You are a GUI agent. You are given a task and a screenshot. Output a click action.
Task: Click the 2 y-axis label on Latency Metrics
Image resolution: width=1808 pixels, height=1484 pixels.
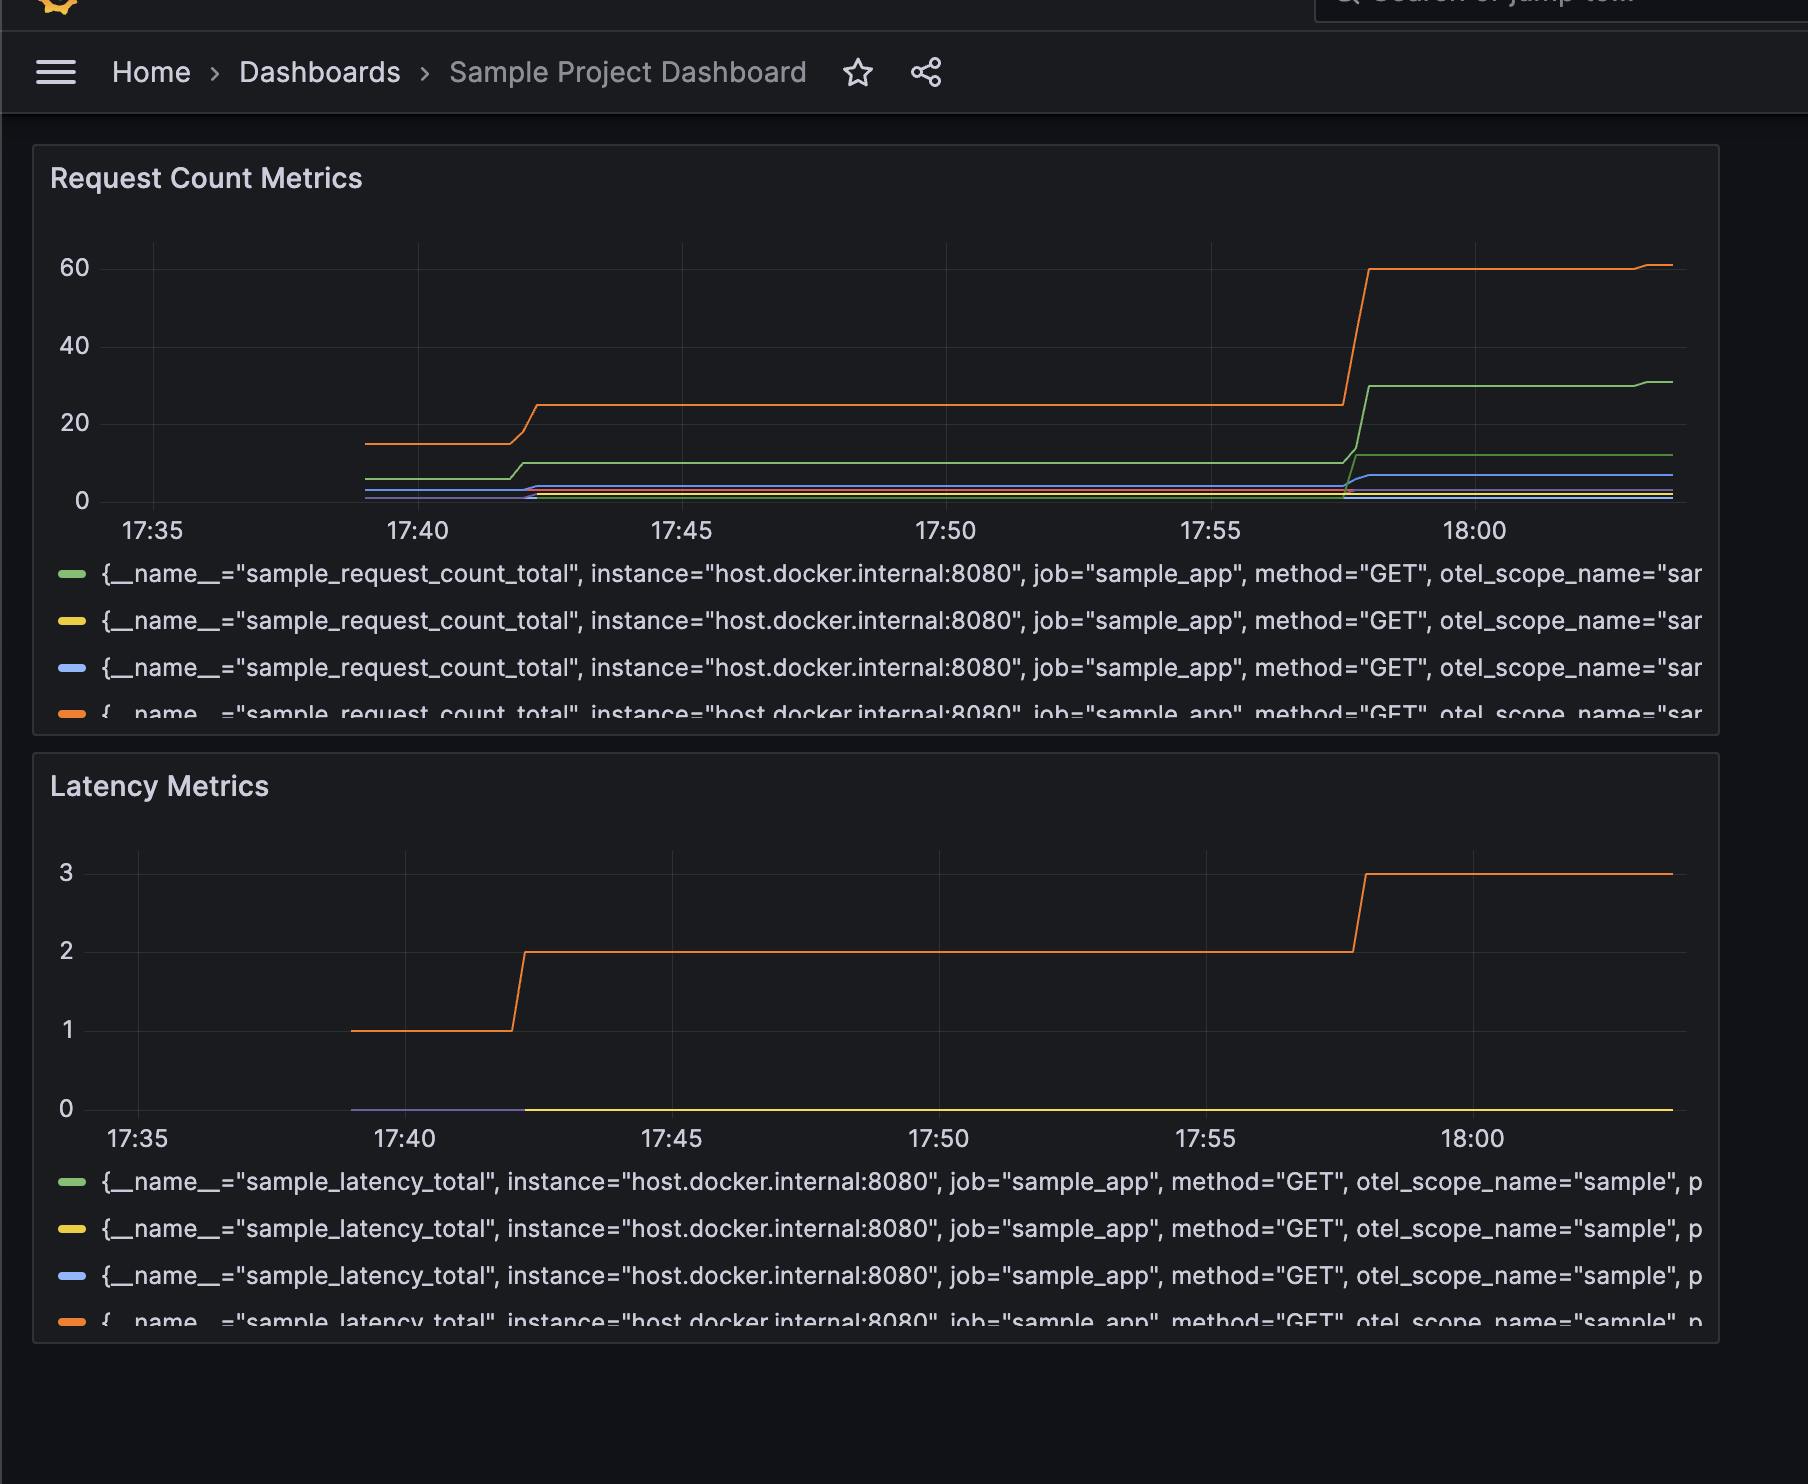pyautogui.click(x=66, y=951)
